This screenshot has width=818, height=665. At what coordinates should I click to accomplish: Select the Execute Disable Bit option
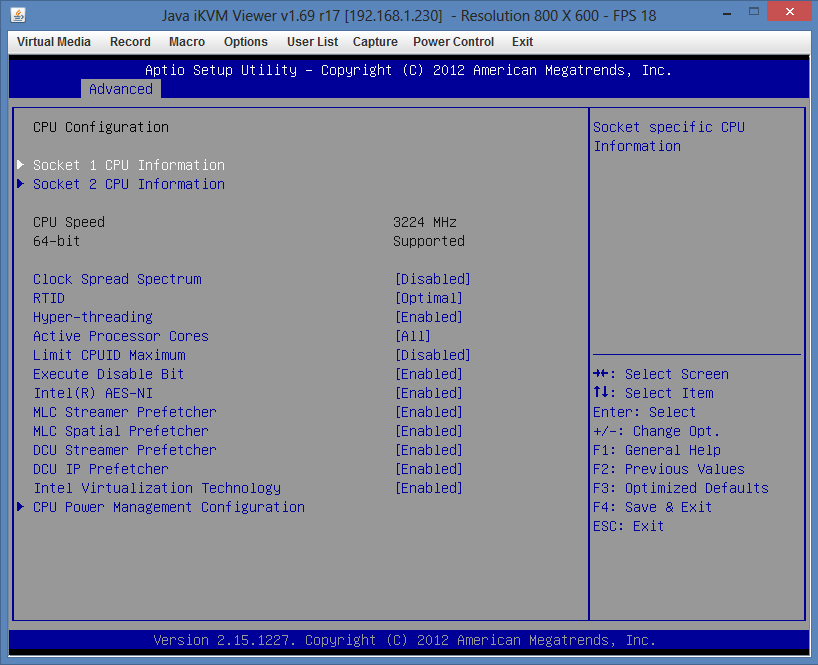[x=108, y=374]
